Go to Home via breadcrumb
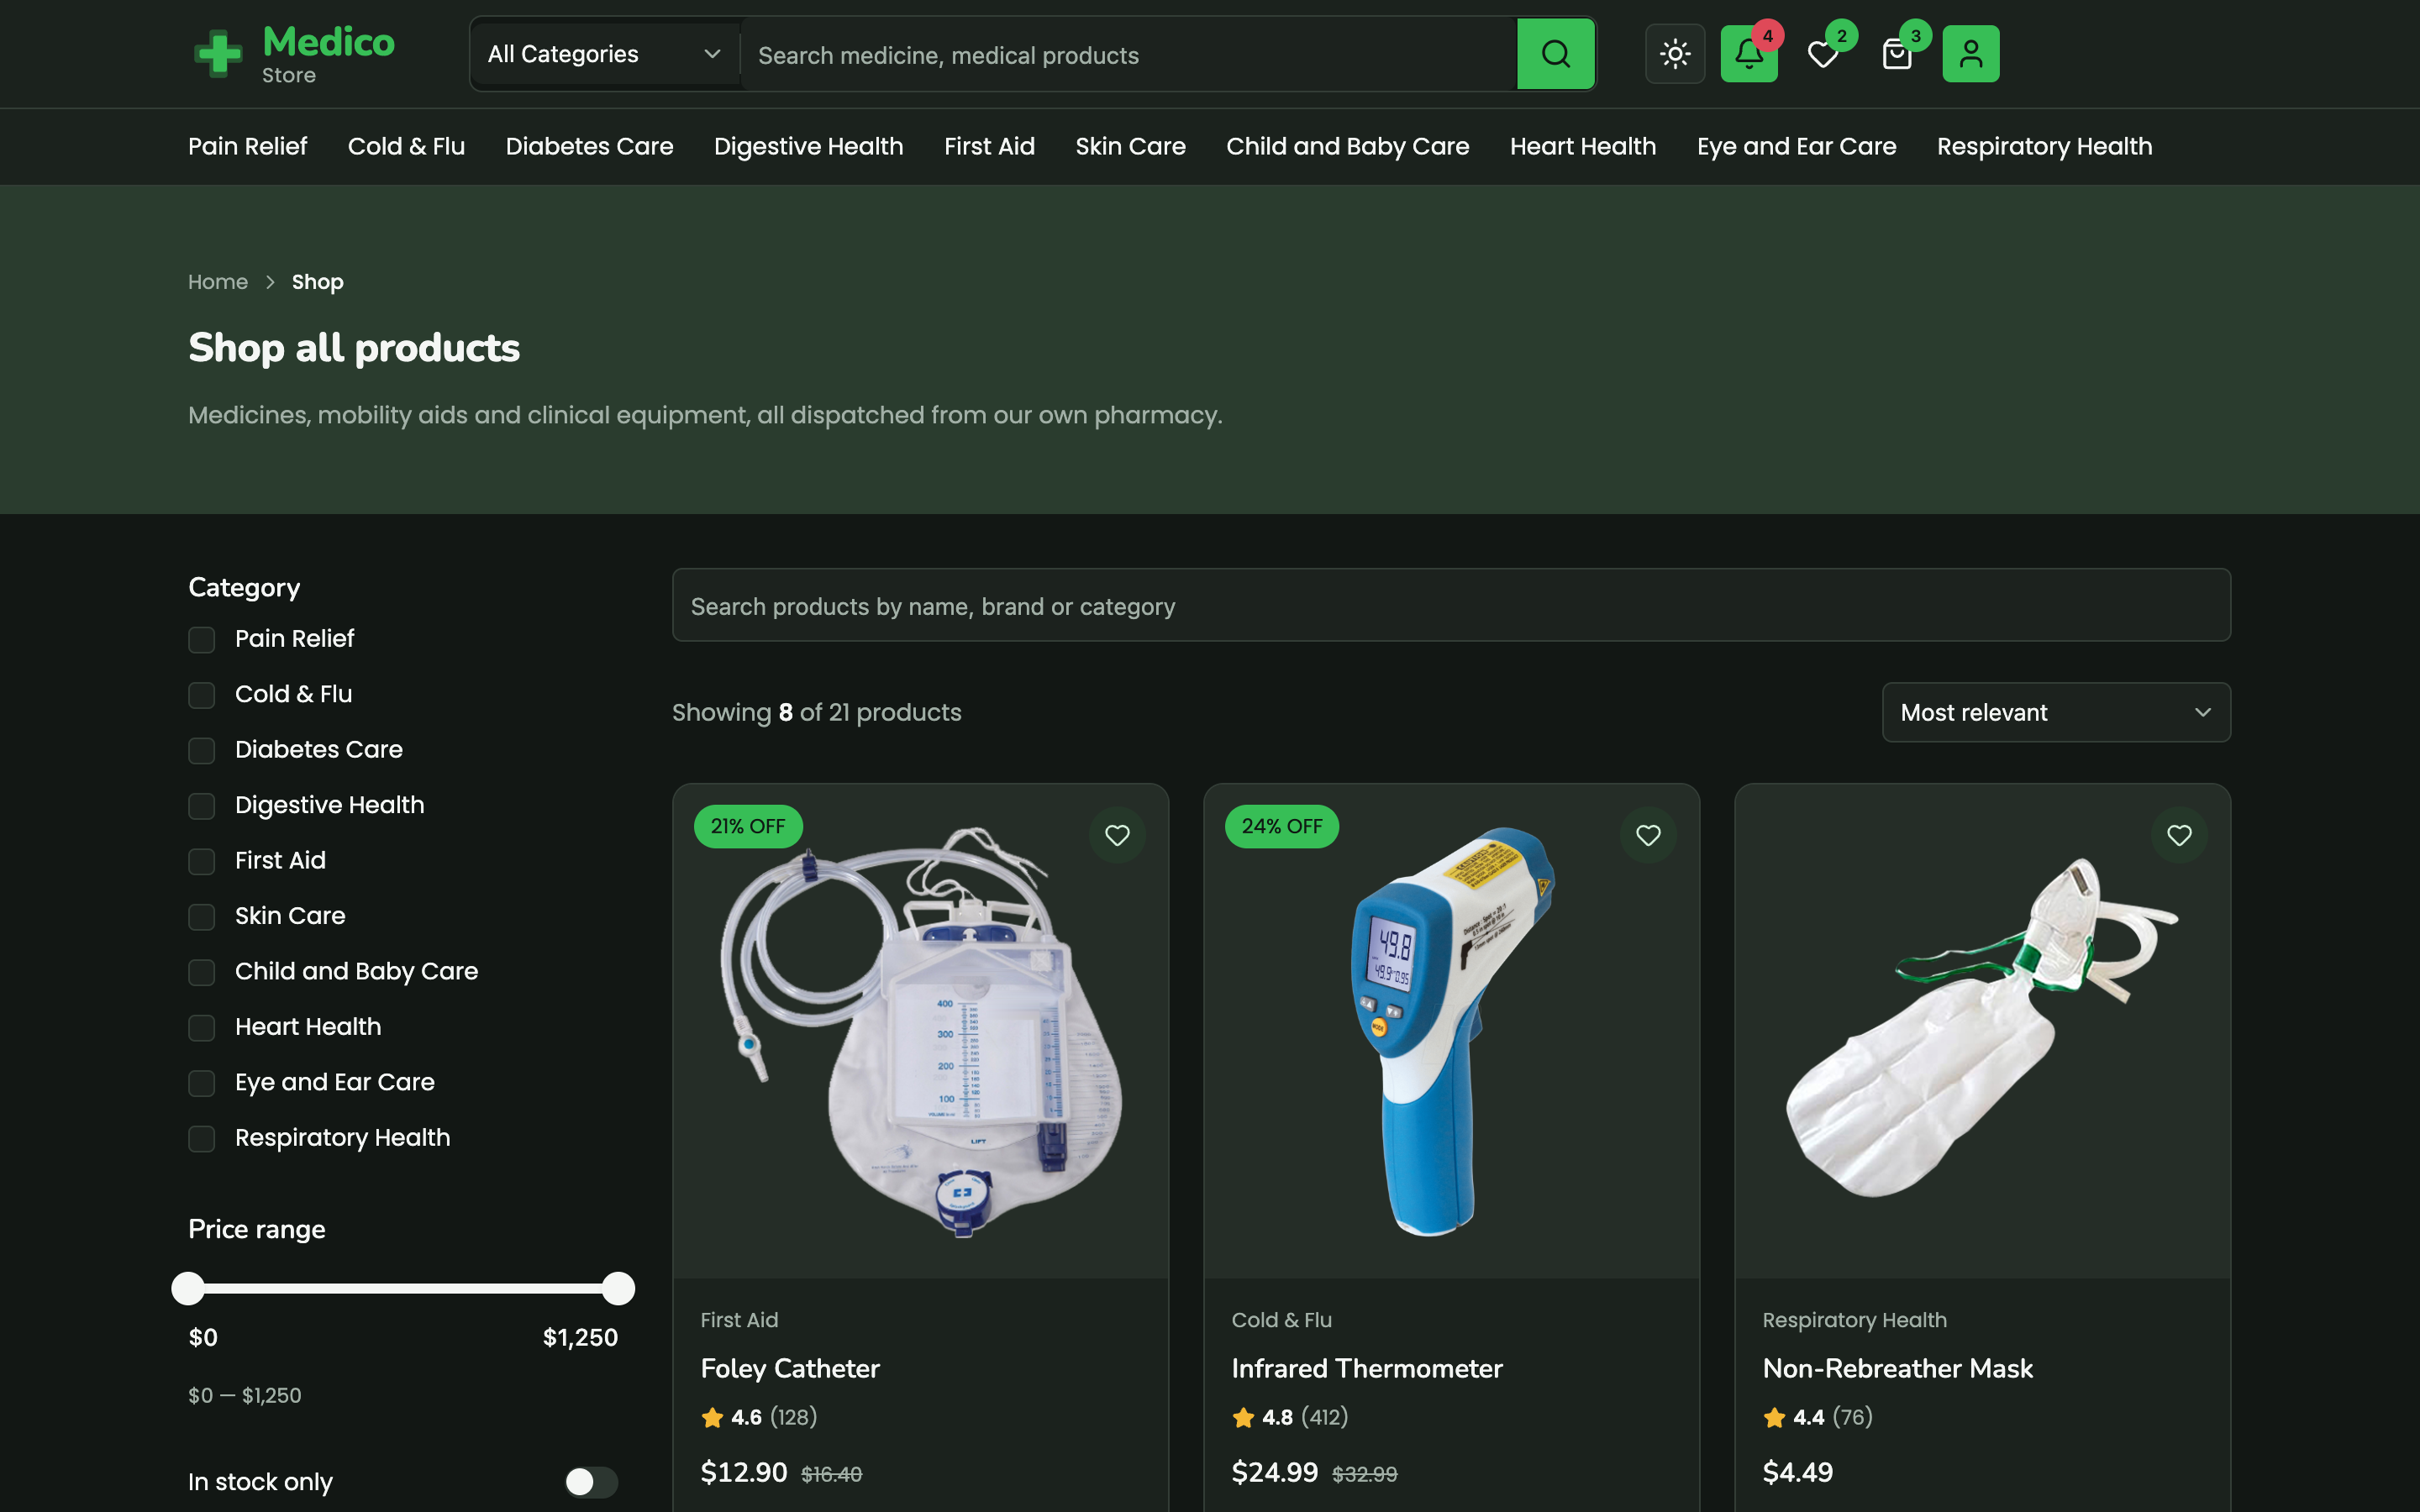 [218, 282]
